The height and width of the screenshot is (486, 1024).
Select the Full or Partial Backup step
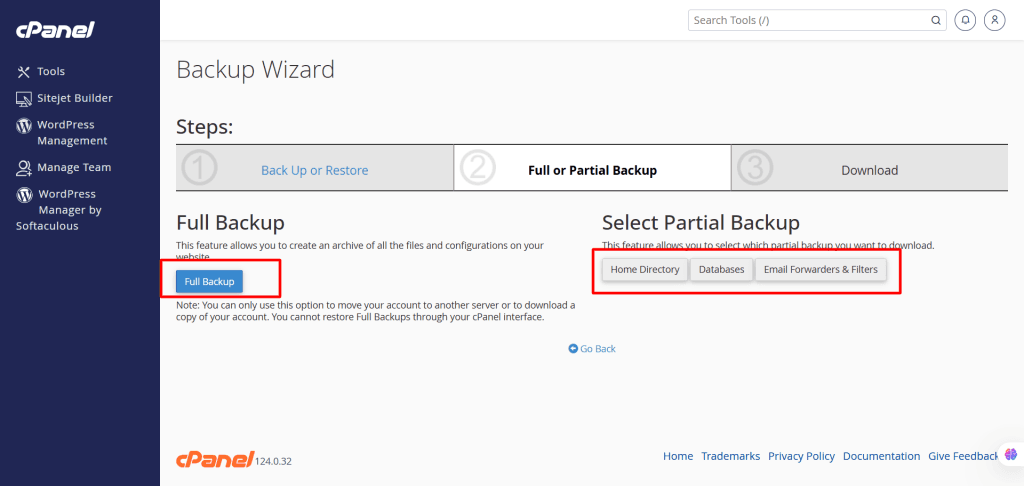[x=592, y=168]
